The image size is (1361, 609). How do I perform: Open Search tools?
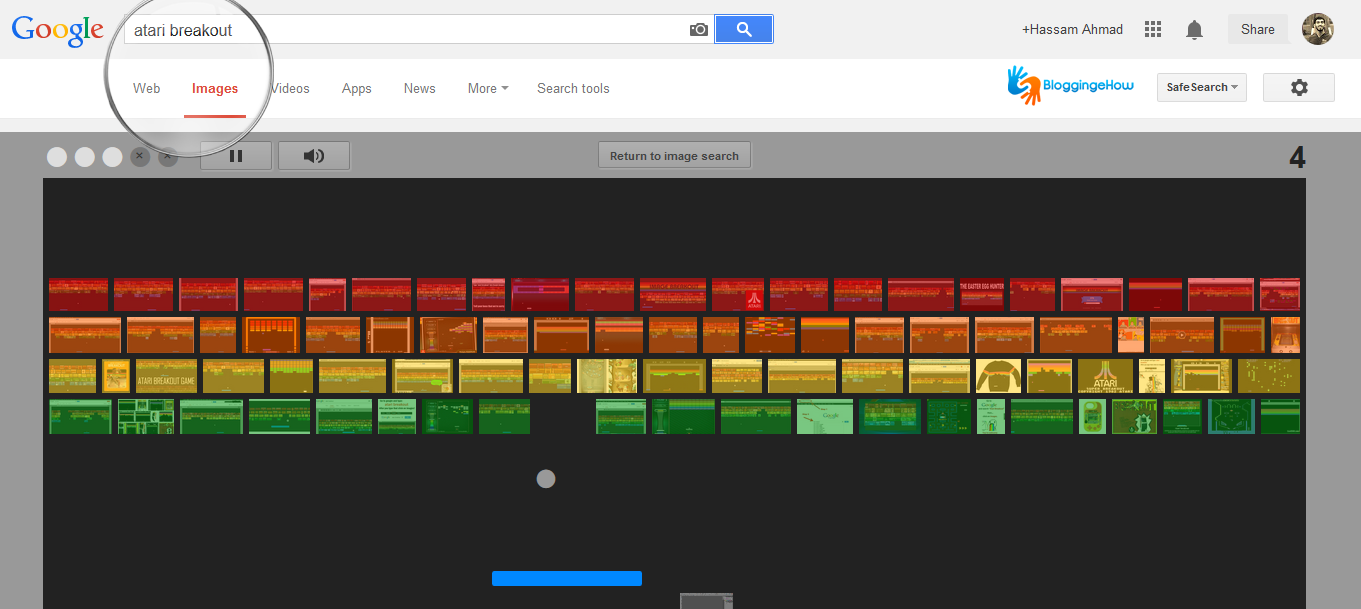pyautogui.click(x=573, y=88)
